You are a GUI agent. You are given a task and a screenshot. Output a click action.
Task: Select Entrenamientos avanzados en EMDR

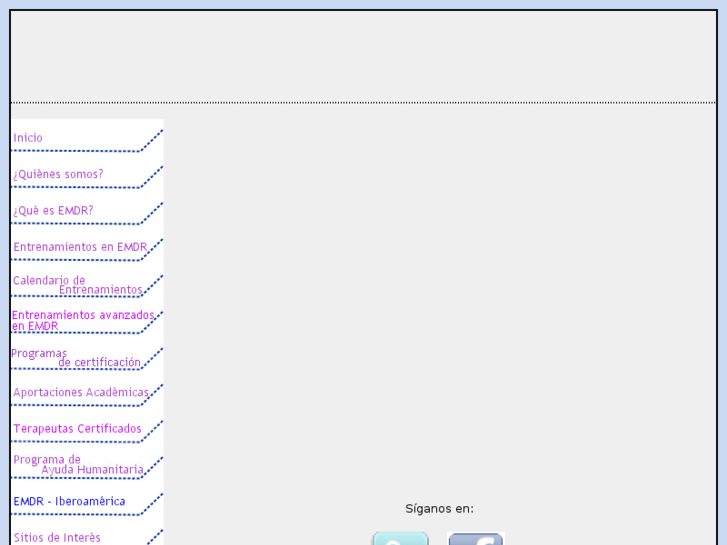(x=83, y=321)
